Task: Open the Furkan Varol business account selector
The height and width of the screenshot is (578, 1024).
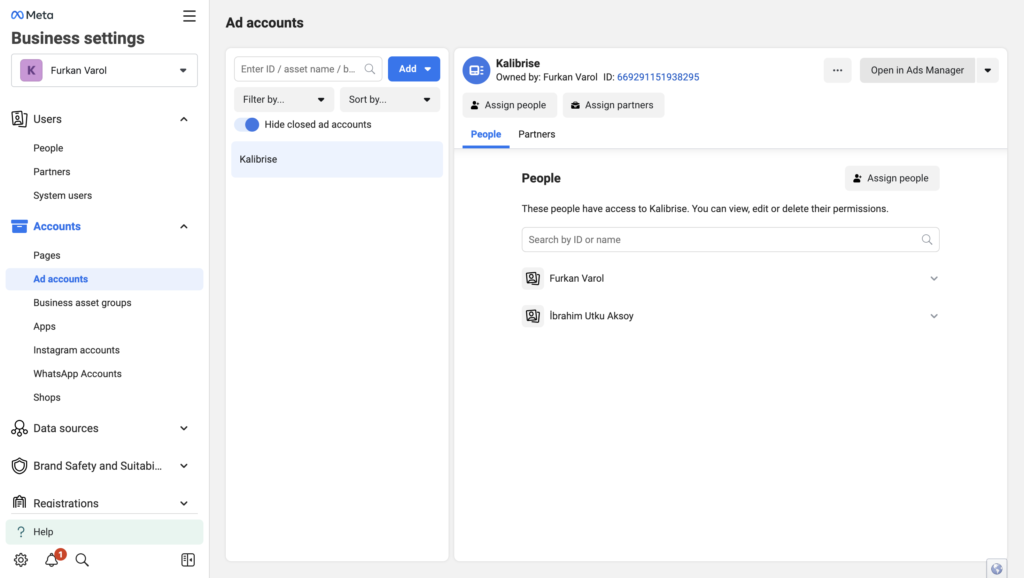Action: click(104, 71)
